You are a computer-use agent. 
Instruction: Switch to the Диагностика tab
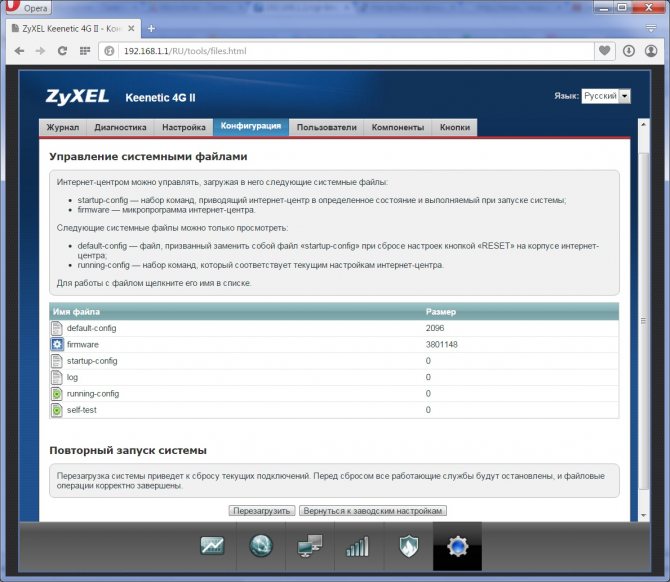pyautogui.click(x=120, y=127)
